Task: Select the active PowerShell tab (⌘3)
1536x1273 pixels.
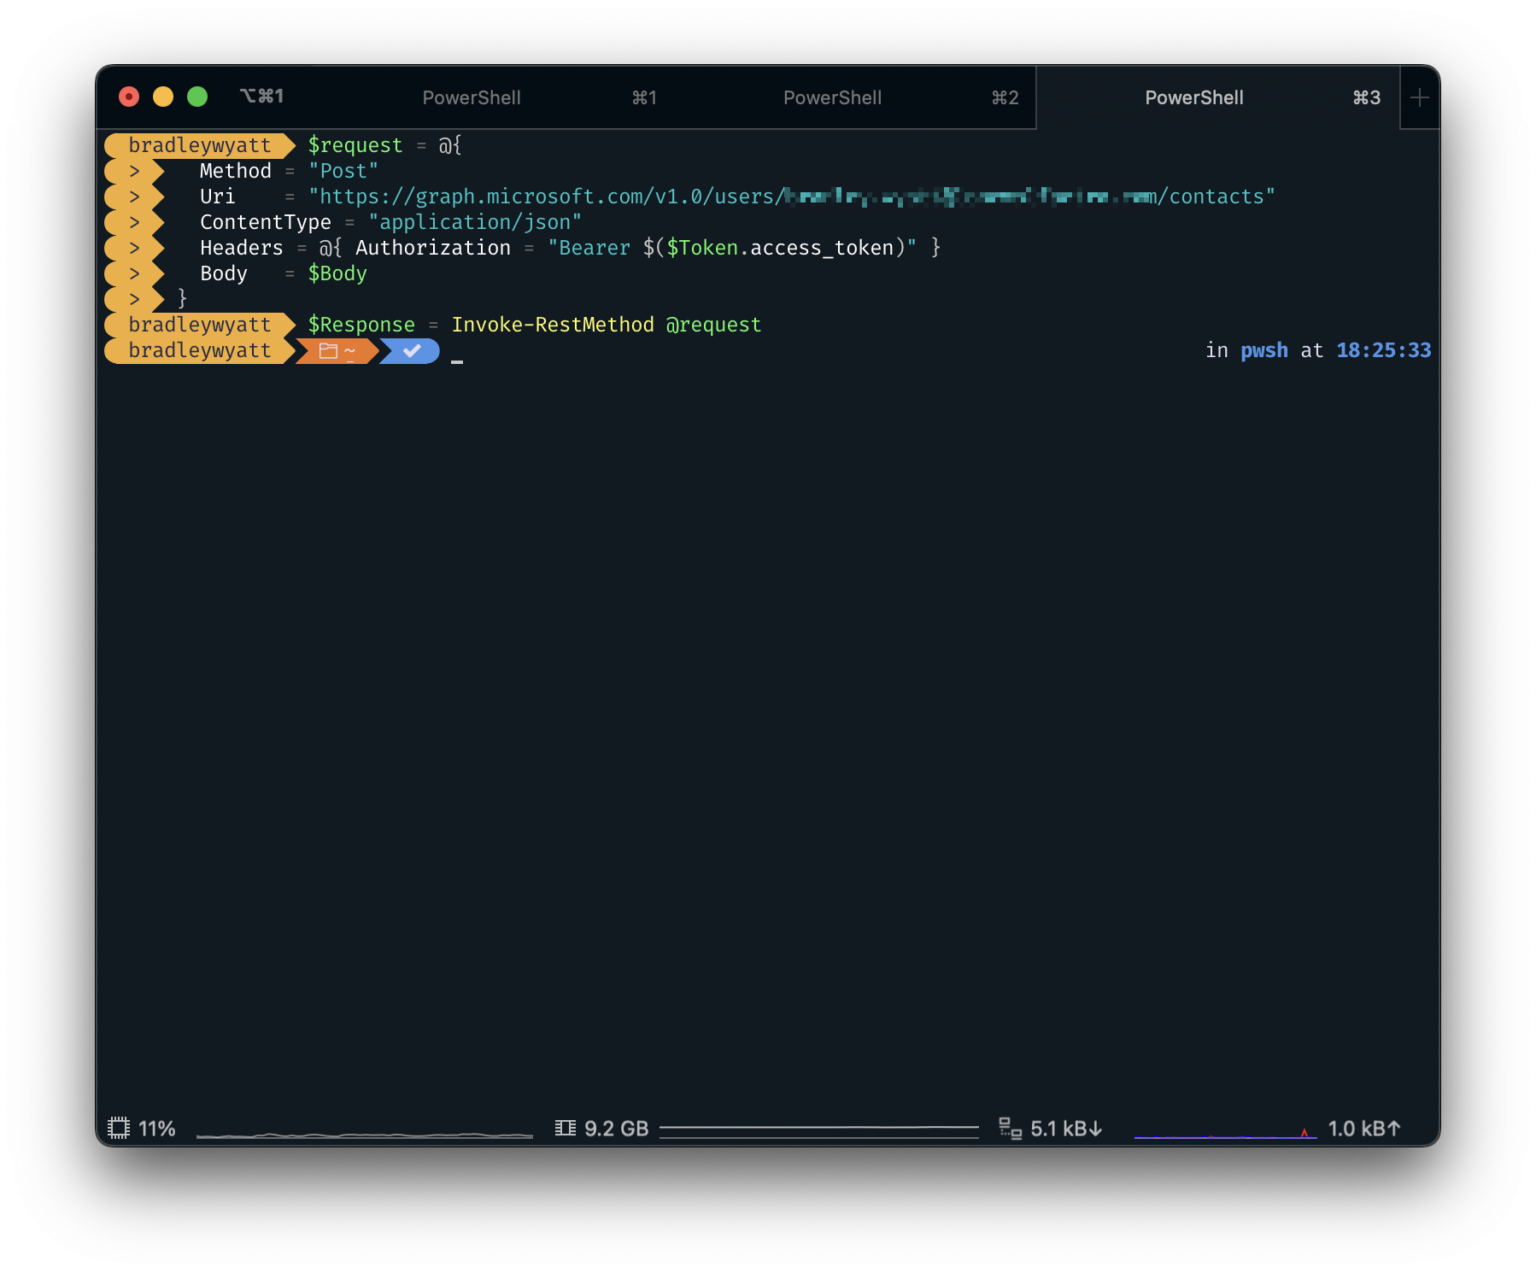Action: [1217, 98]
